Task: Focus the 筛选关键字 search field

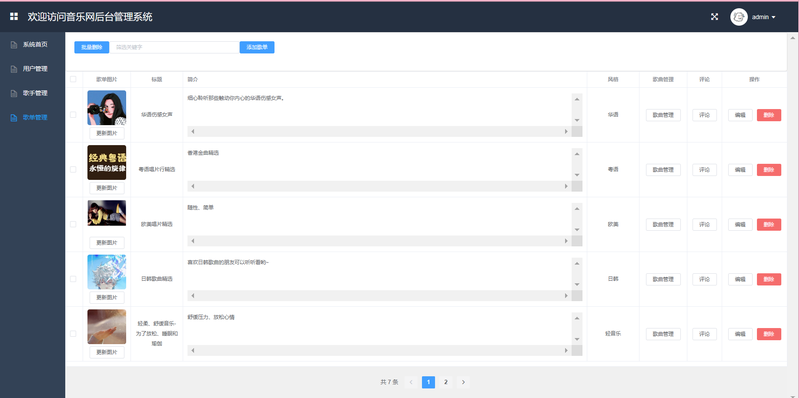Action: [174, 47]
